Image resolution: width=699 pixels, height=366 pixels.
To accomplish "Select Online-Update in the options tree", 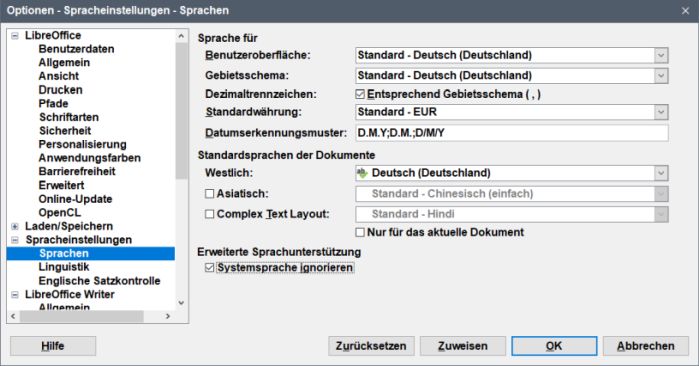I will 75,199.
